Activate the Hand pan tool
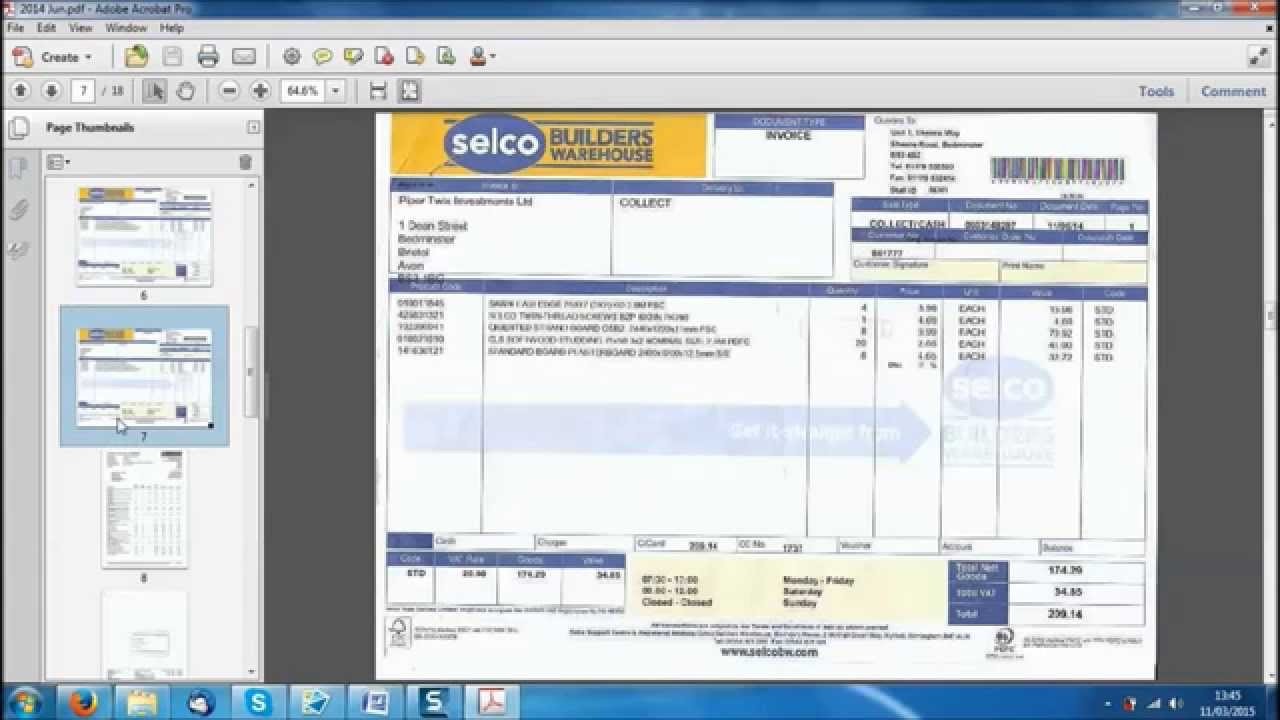1280x720 pixels. [185, 91]
